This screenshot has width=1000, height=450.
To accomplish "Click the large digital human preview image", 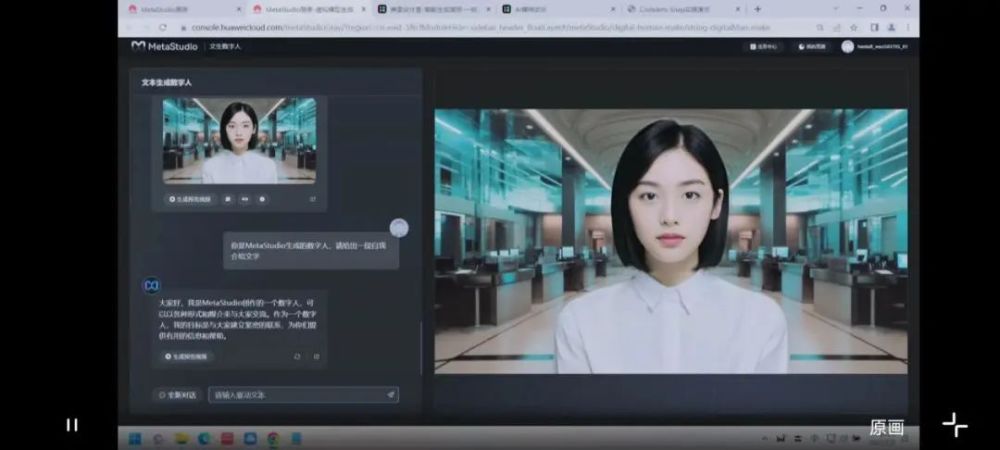I will 671,241.
